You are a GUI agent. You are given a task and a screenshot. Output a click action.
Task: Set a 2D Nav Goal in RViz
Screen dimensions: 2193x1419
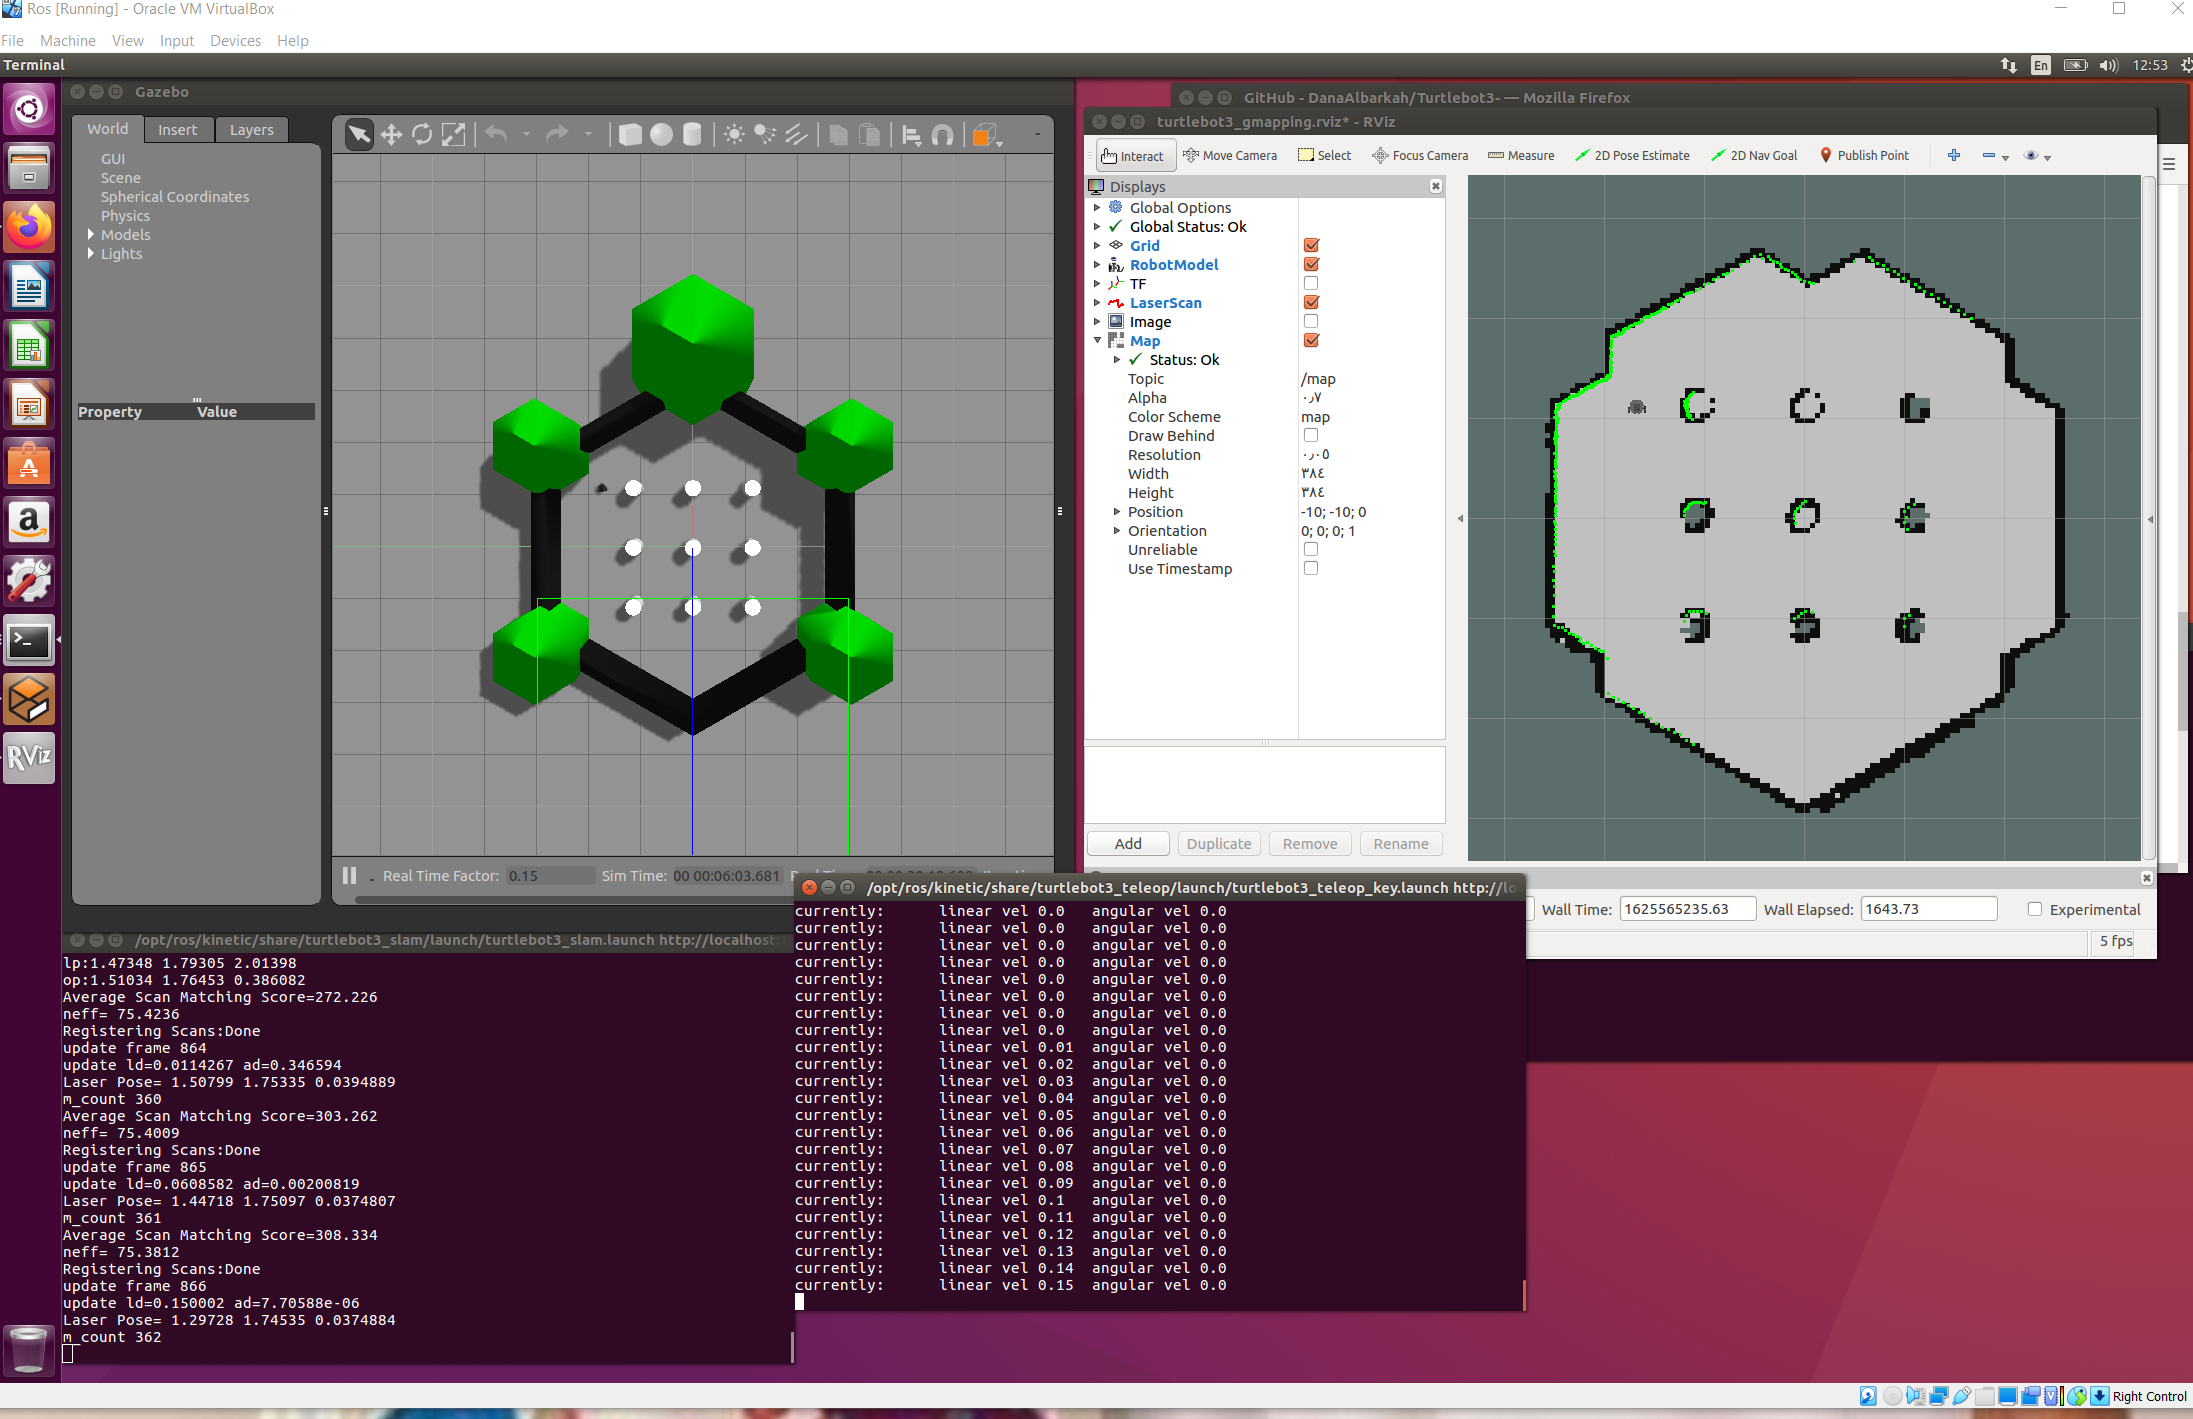(x=1755, y=155)
